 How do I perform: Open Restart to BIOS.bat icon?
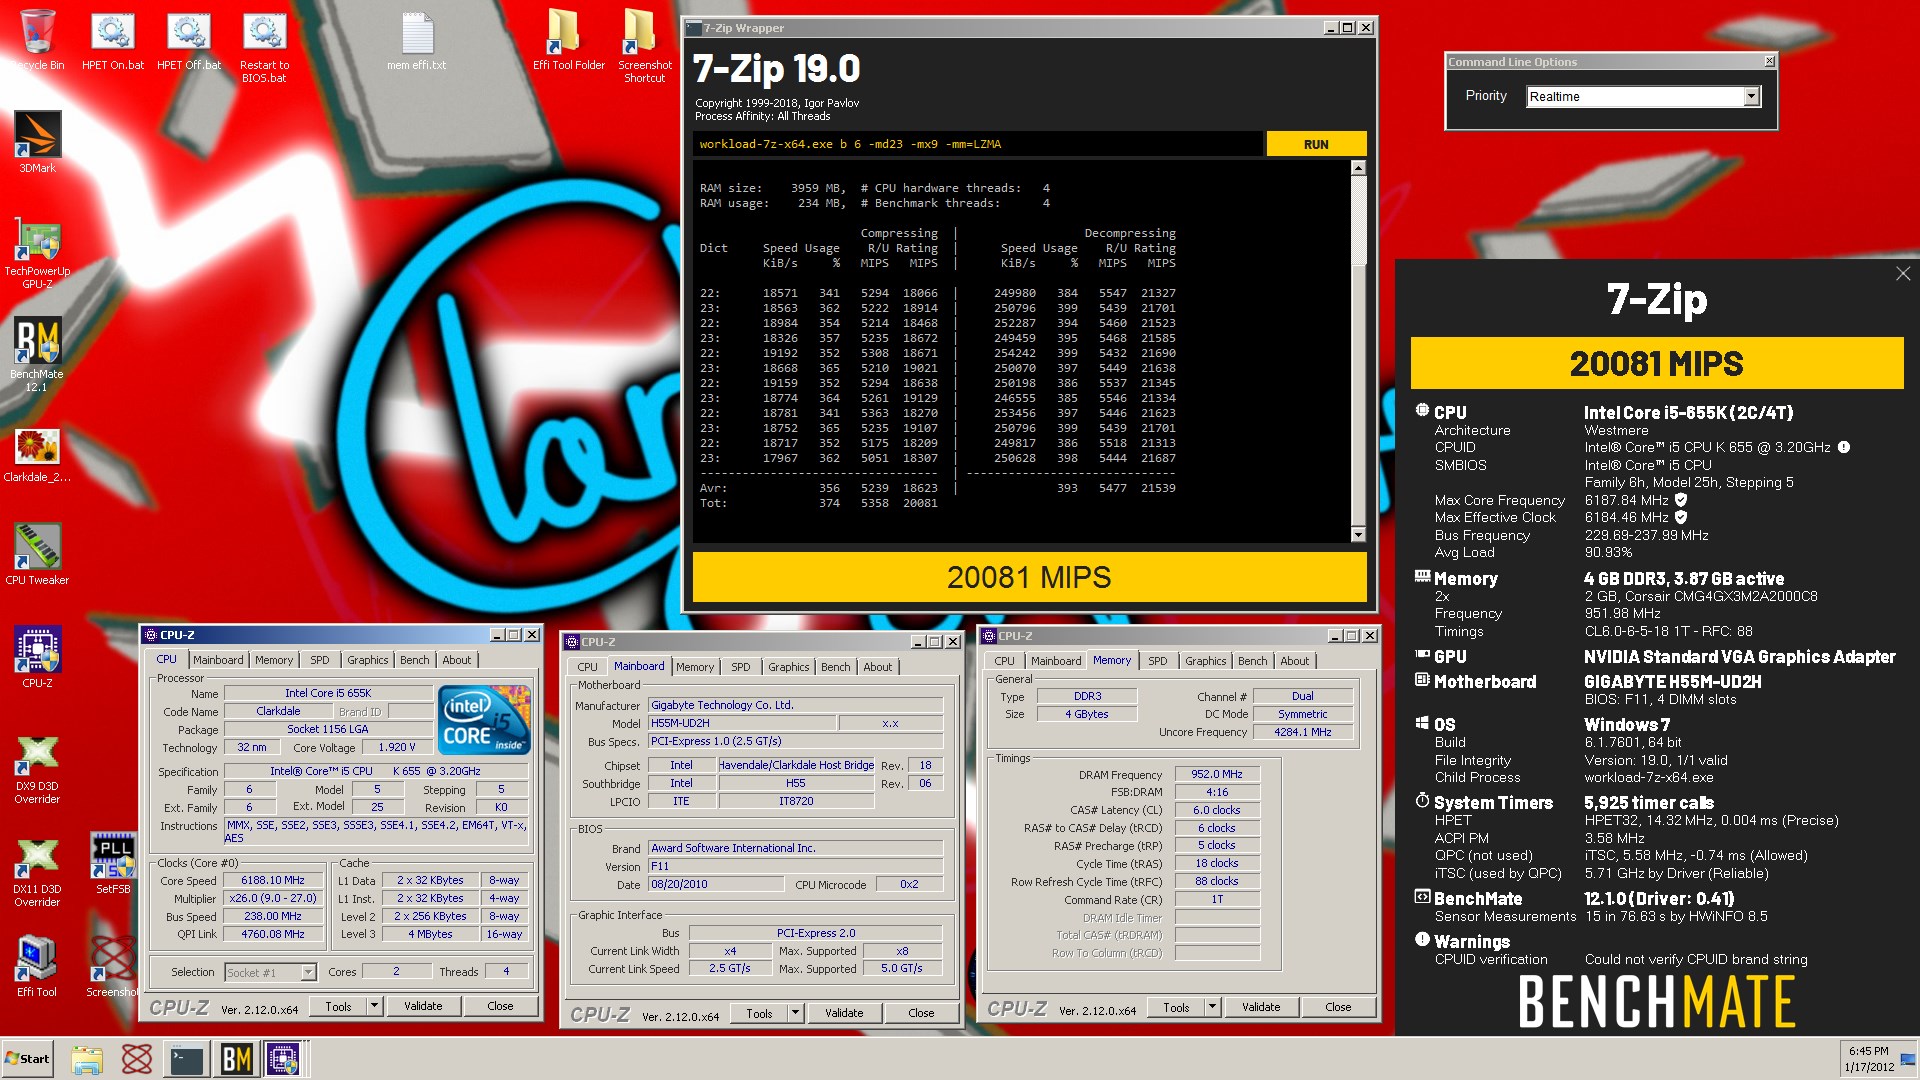tap(264, 46)
